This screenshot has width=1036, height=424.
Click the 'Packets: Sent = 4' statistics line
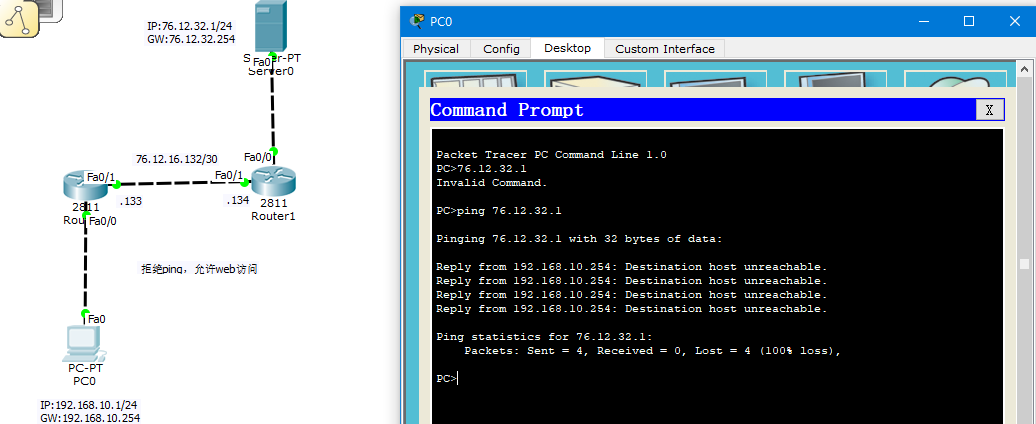pos(652,351)
